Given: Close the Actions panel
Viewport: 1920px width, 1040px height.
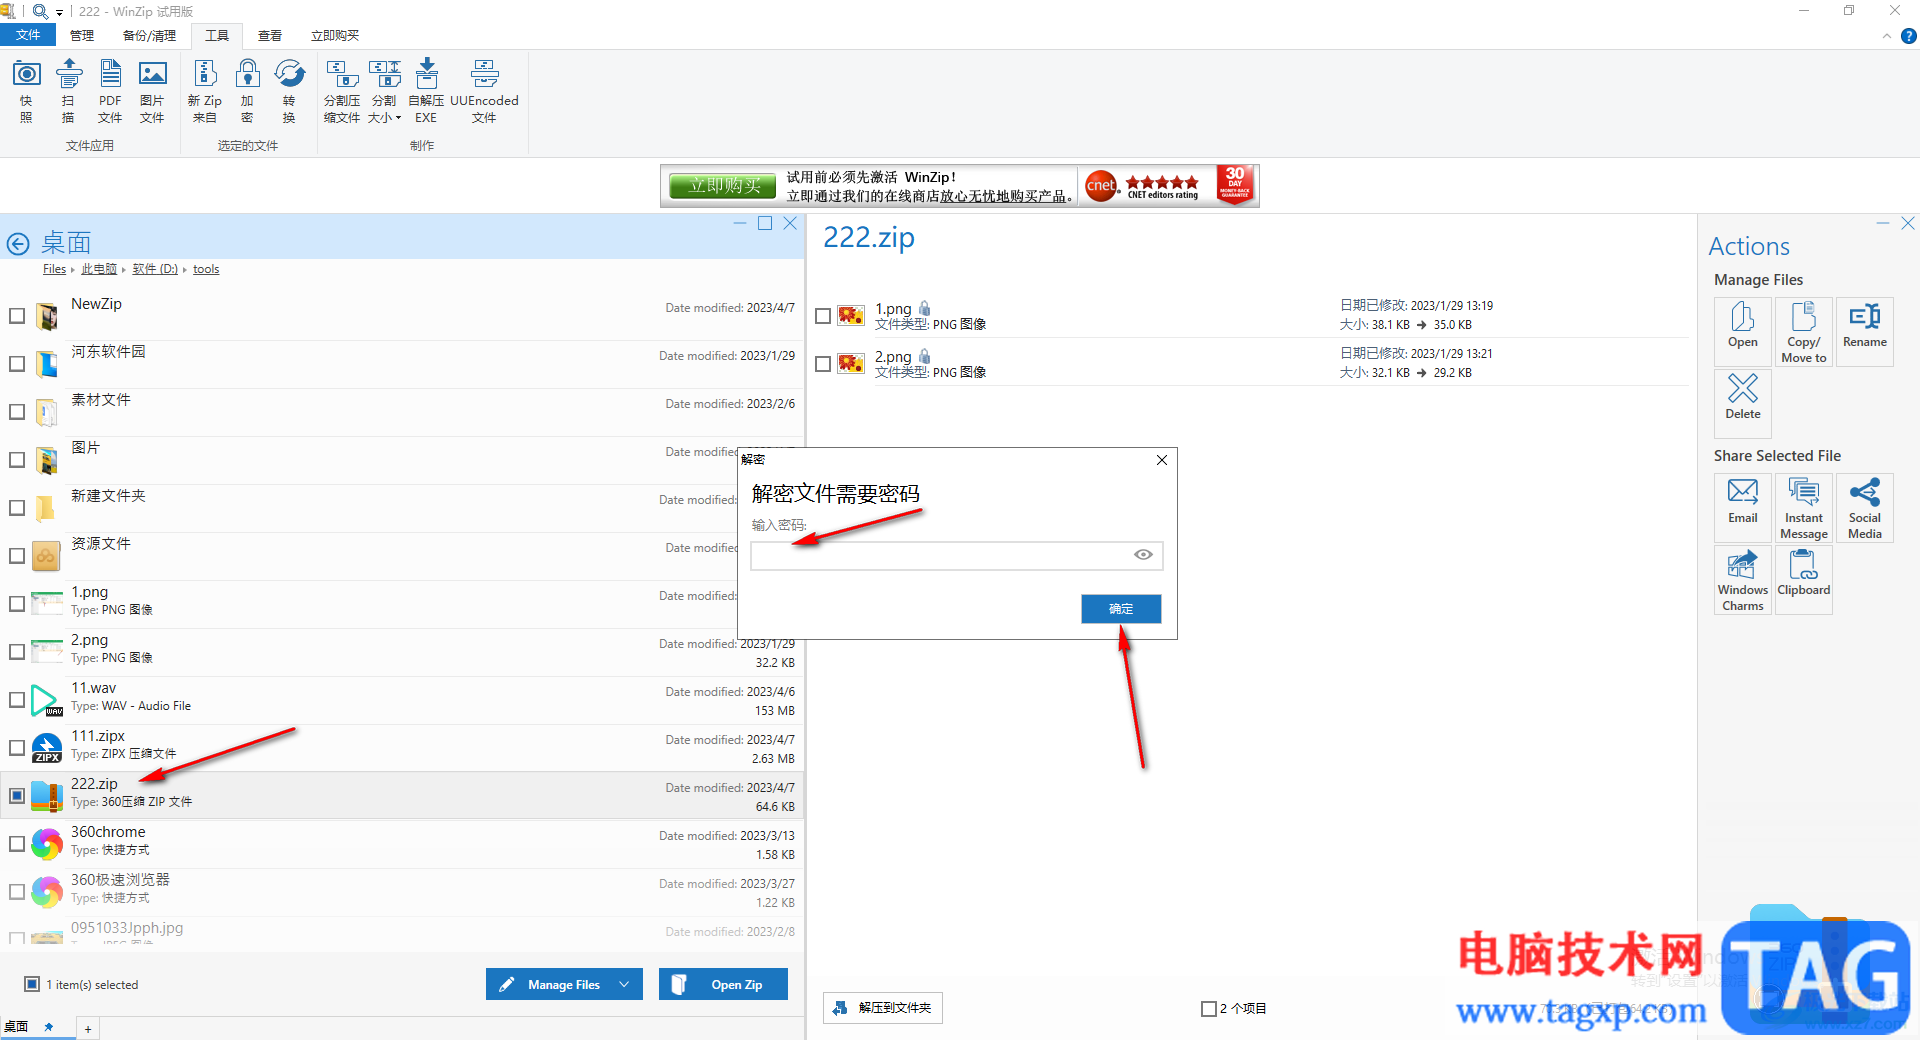Looking at the screenshot, I should click(x=1907, y=223).
